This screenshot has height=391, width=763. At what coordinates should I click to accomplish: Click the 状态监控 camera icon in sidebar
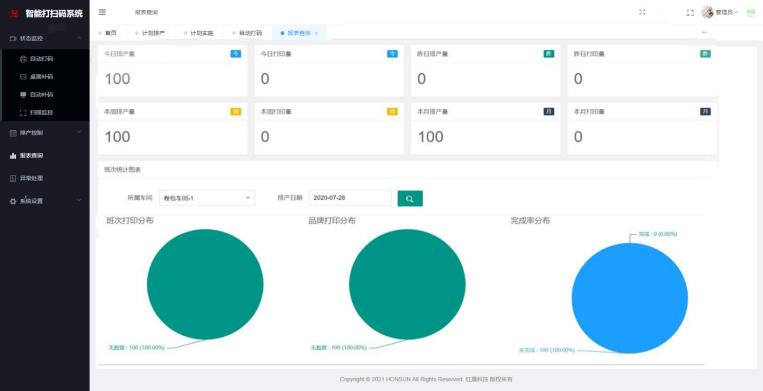(x=13, y=38)
